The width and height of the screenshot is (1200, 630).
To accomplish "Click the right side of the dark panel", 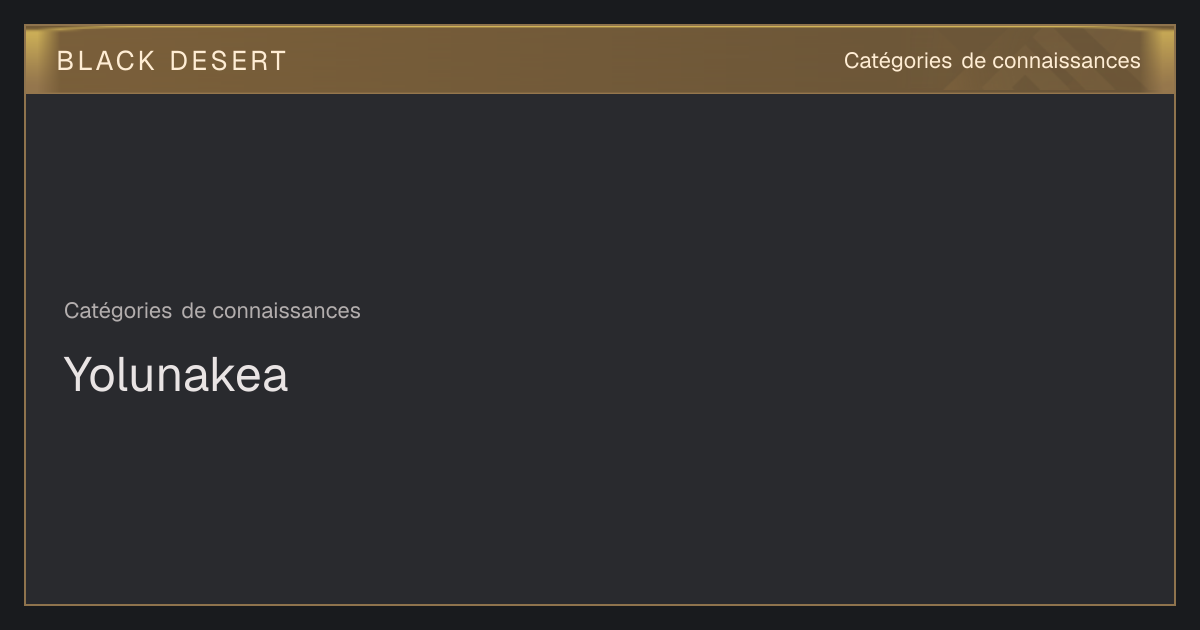I will 1000,350.
